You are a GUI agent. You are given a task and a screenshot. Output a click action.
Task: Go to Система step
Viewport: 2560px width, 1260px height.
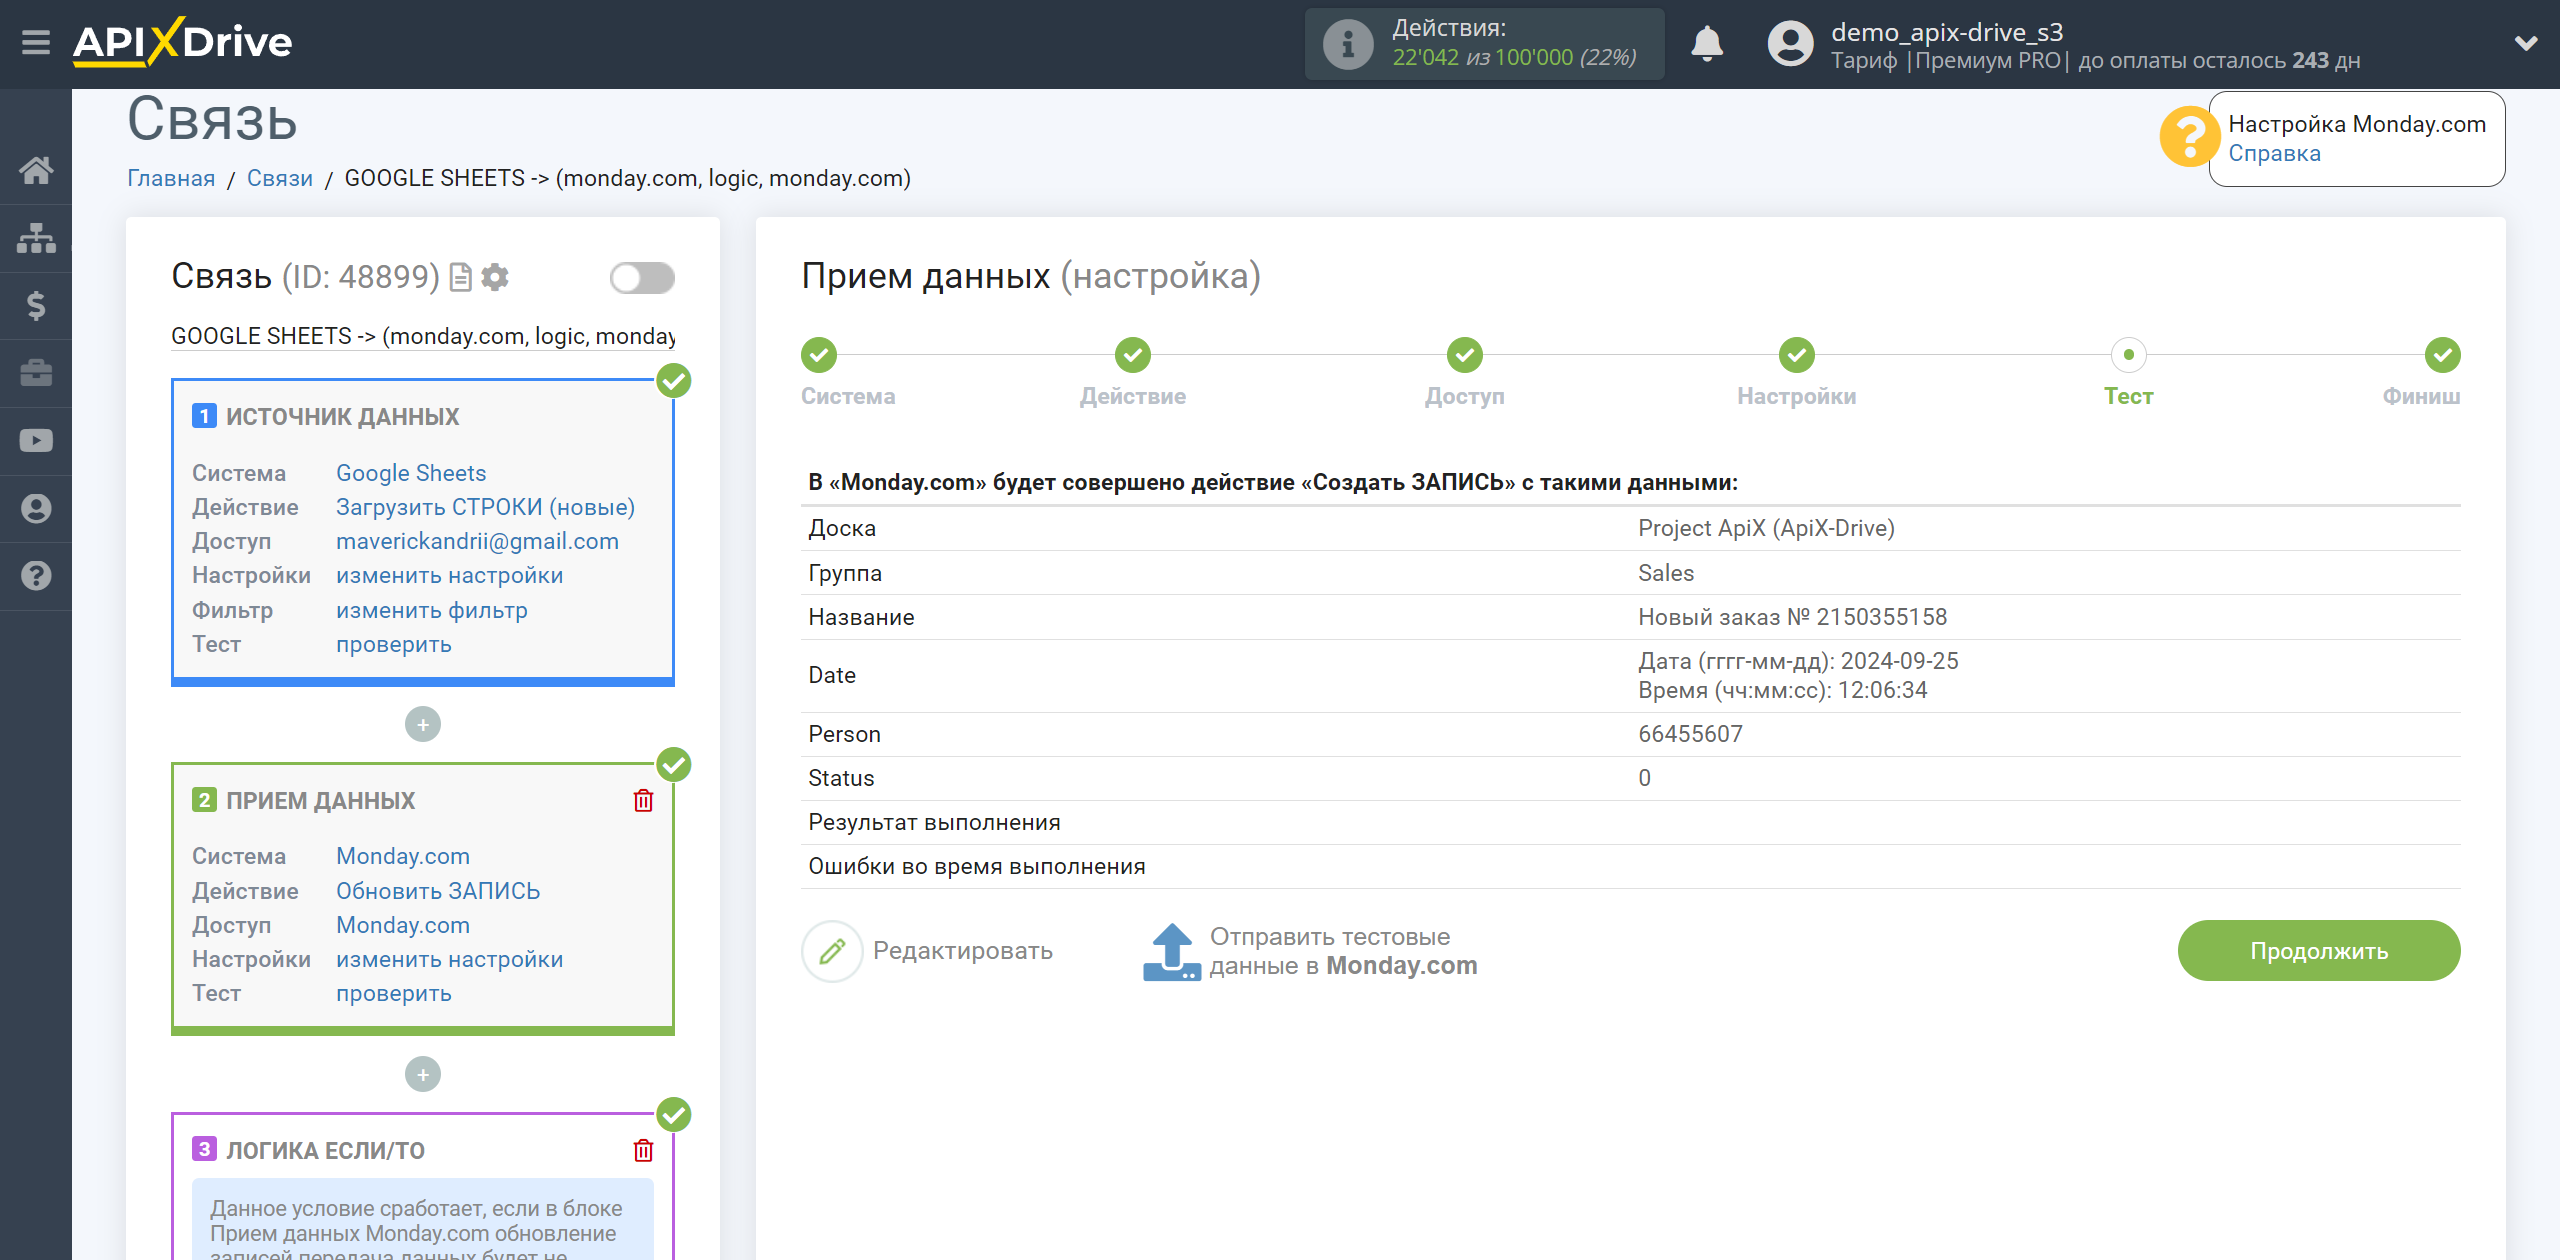click(818, 355)
